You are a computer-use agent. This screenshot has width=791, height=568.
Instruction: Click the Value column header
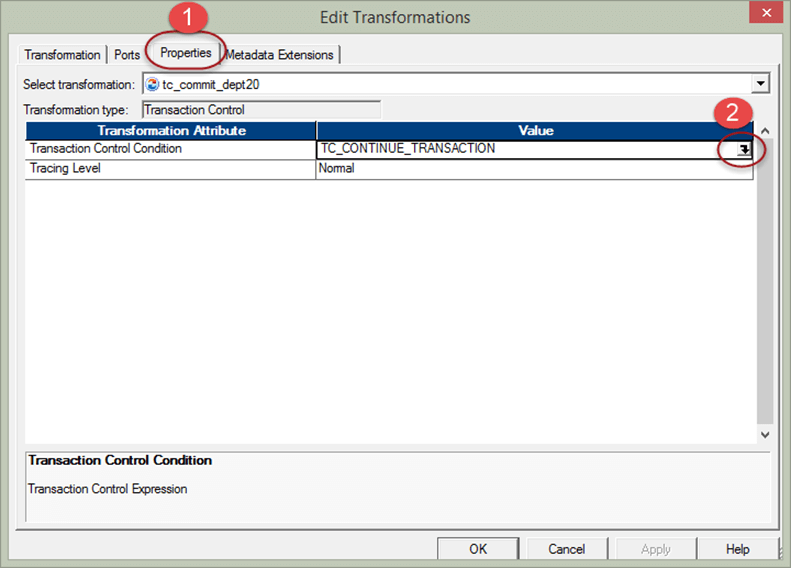point(535,131)
